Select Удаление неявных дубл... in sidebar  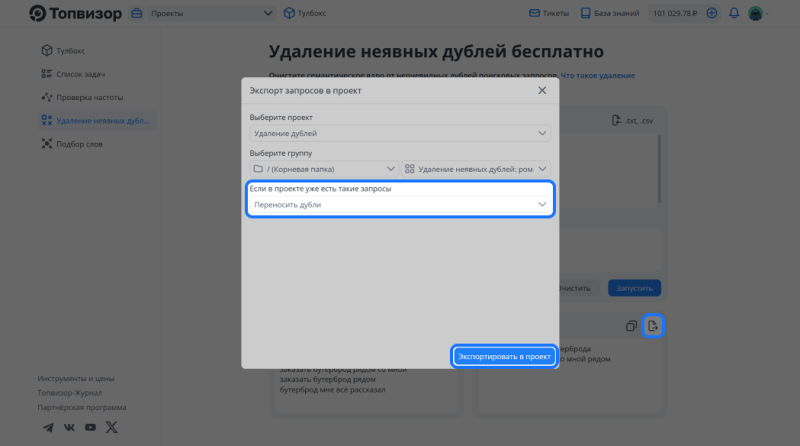coord(97,120)
